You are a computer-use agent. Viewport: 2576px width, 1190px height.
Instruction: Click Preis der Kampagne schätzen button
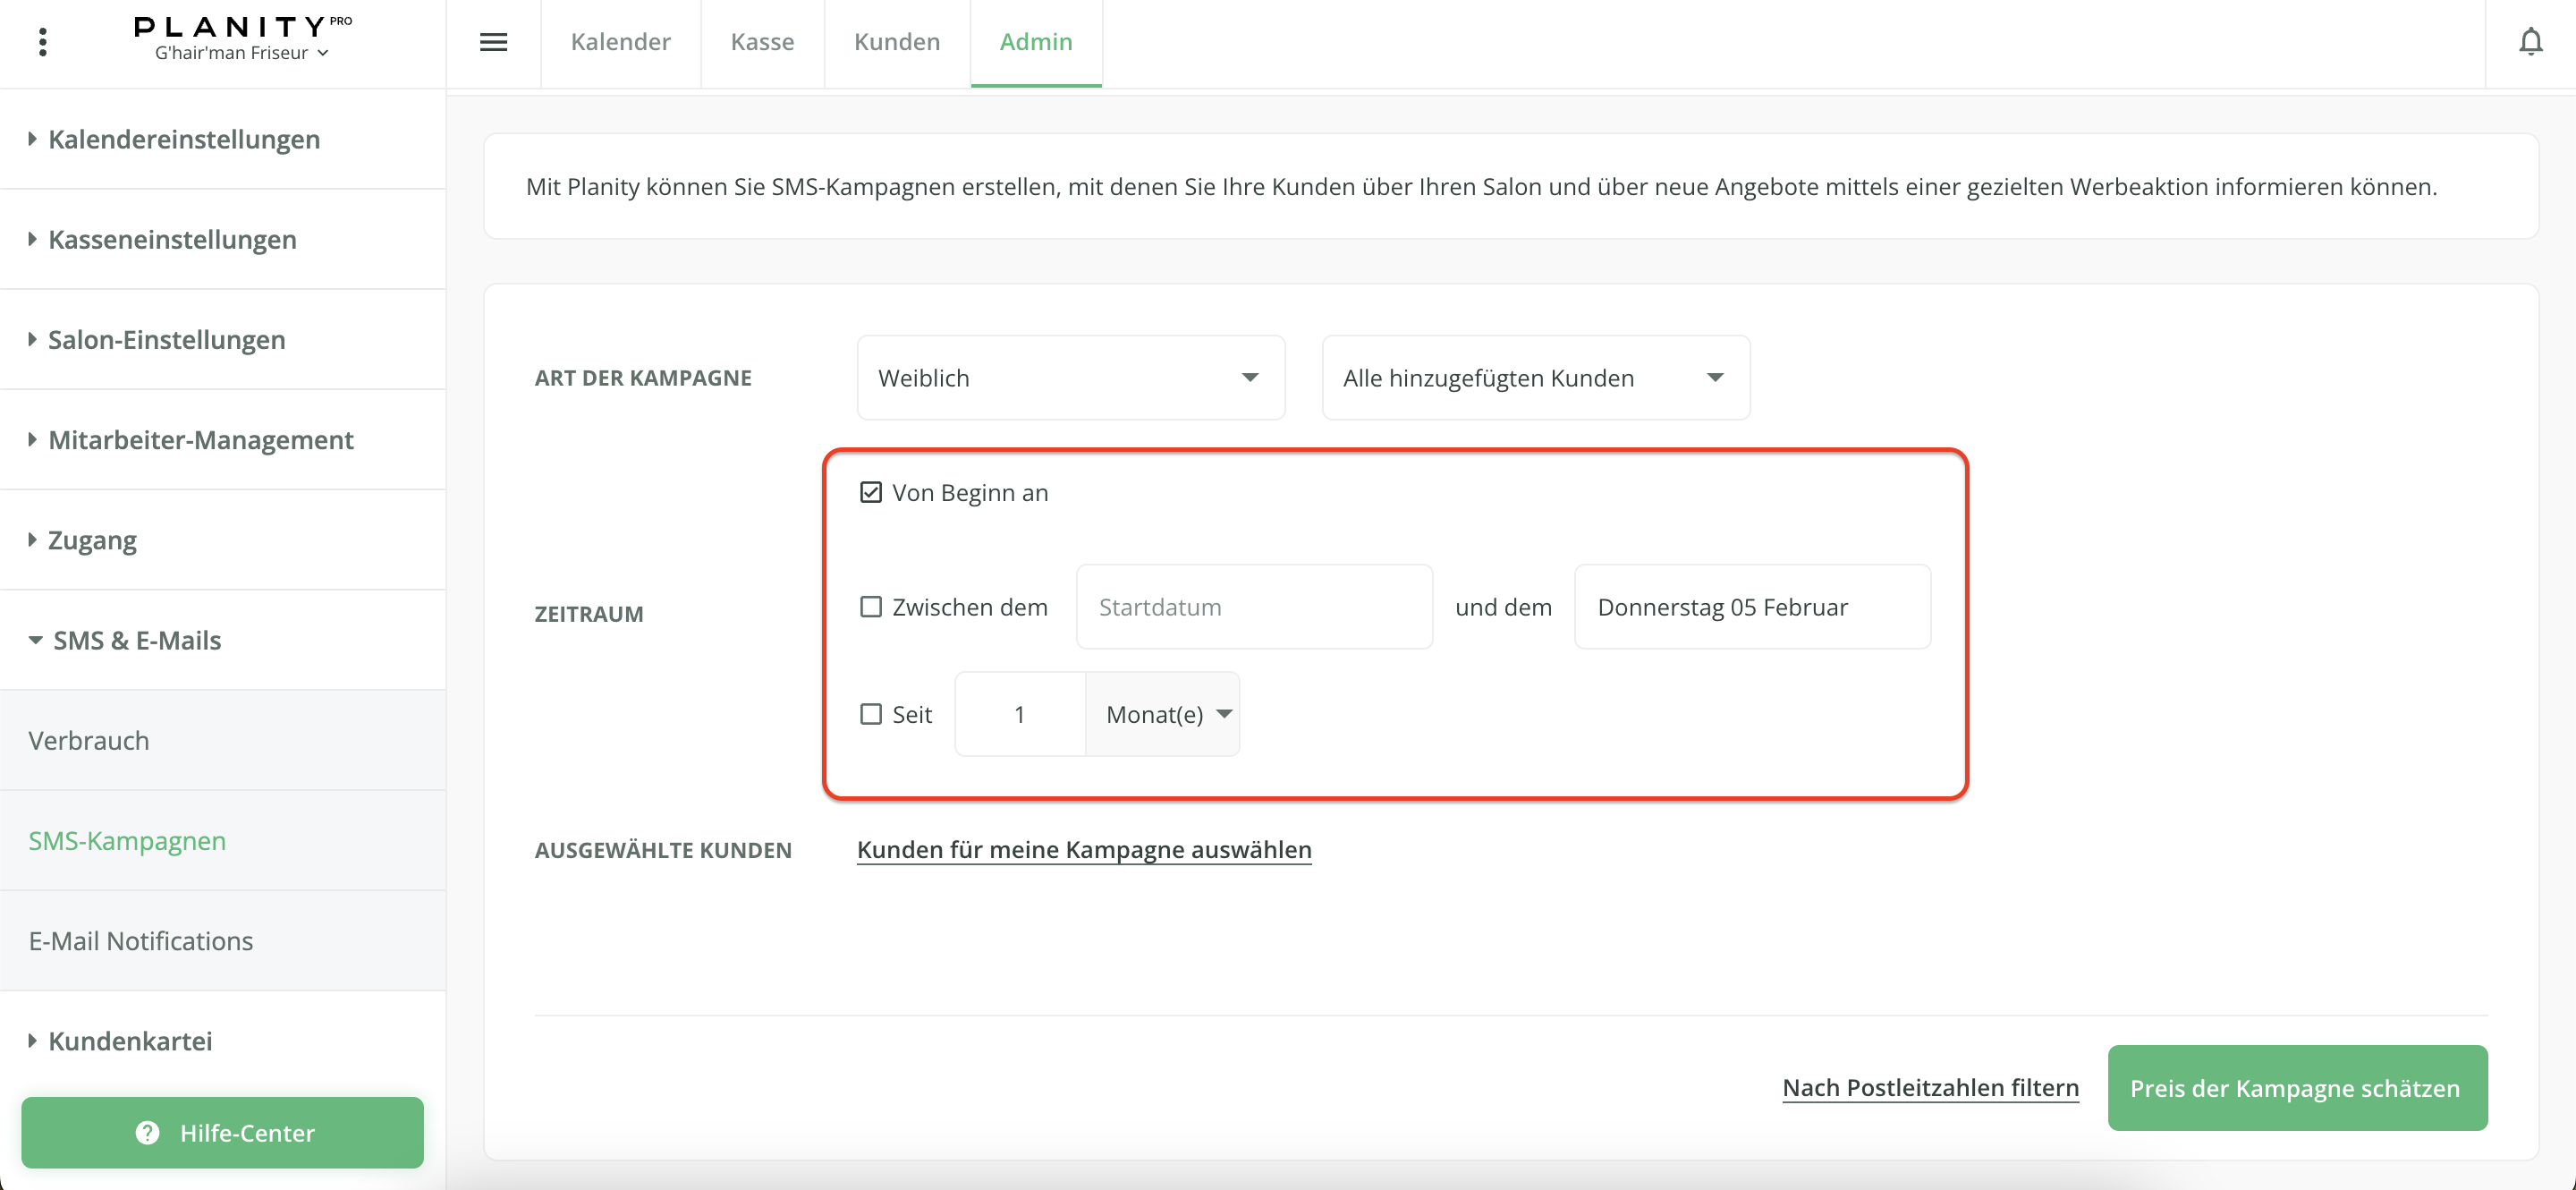2296,1088
